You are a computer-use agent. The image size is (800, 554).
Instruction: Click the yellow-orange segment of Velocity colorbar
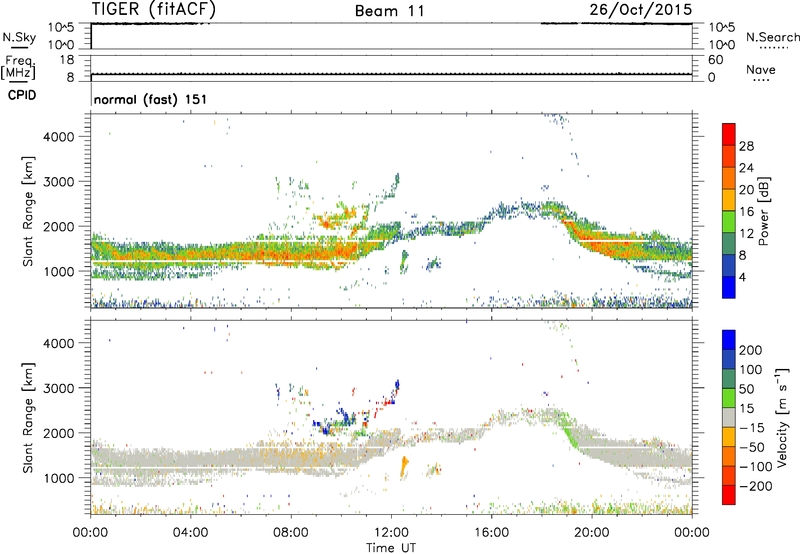tap(729, 437)
